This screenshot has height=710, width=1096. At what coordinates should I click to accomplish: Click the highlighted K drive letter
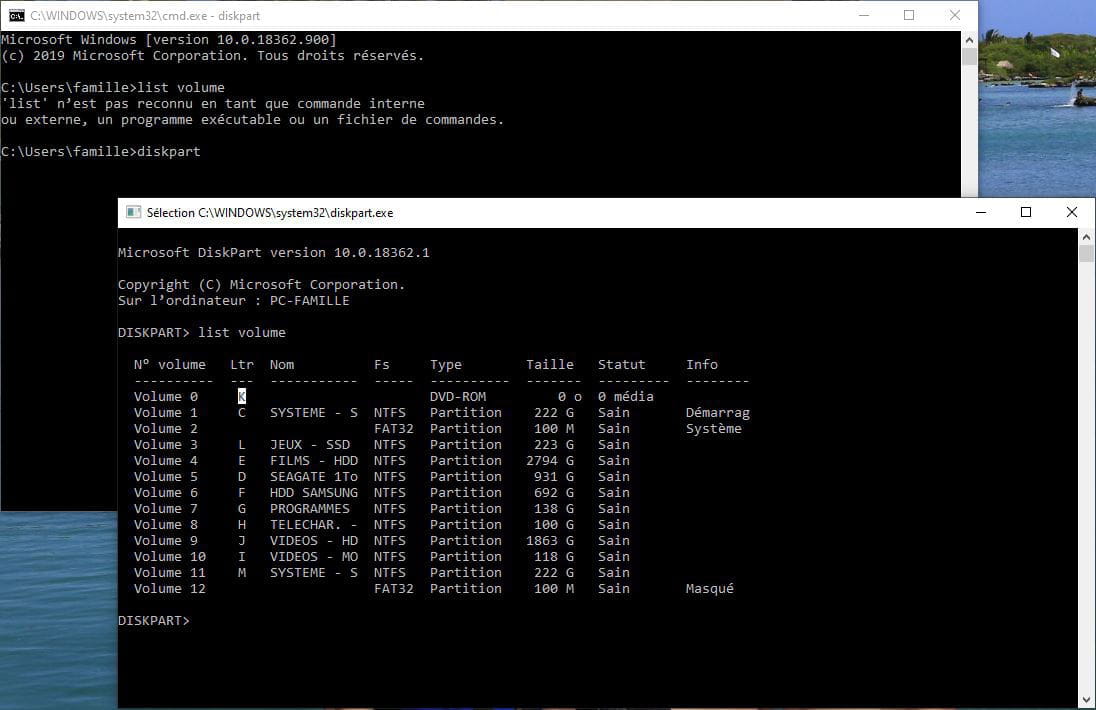pyautogui.click(x=242, y=396)
